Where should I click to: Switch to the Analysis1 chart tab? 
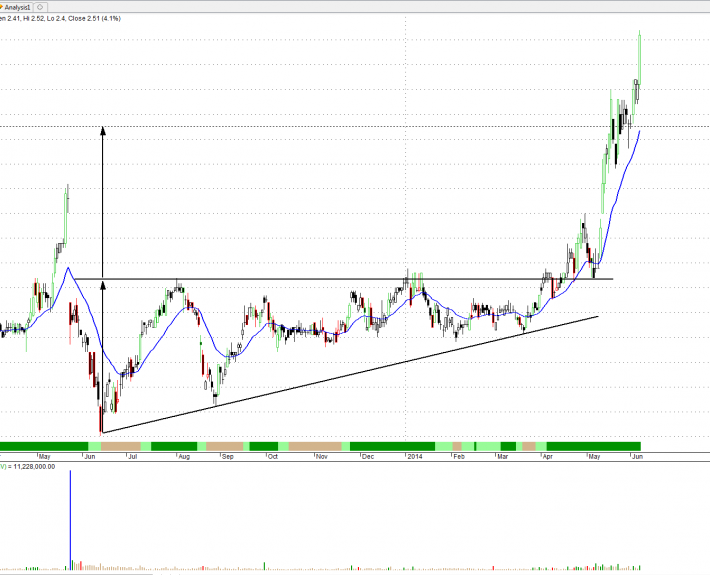point(18,6)
